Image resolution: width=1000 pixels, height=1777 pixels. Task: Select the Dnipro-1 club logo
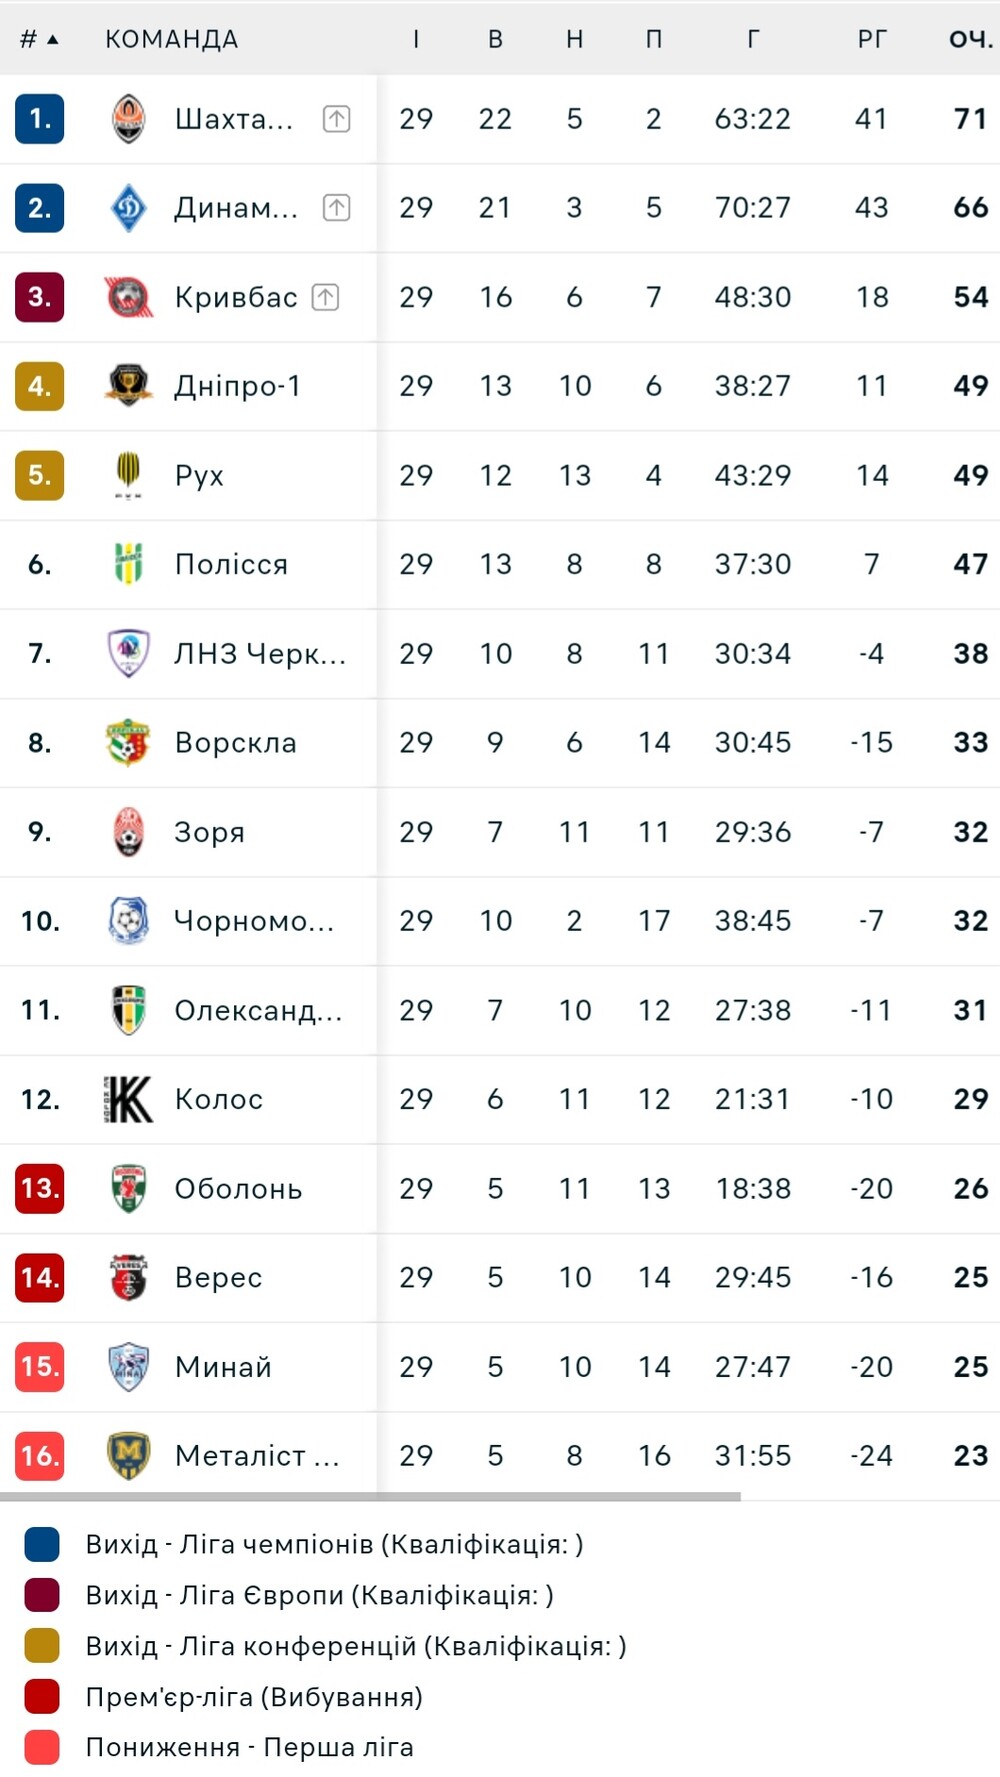click(128, 386)
